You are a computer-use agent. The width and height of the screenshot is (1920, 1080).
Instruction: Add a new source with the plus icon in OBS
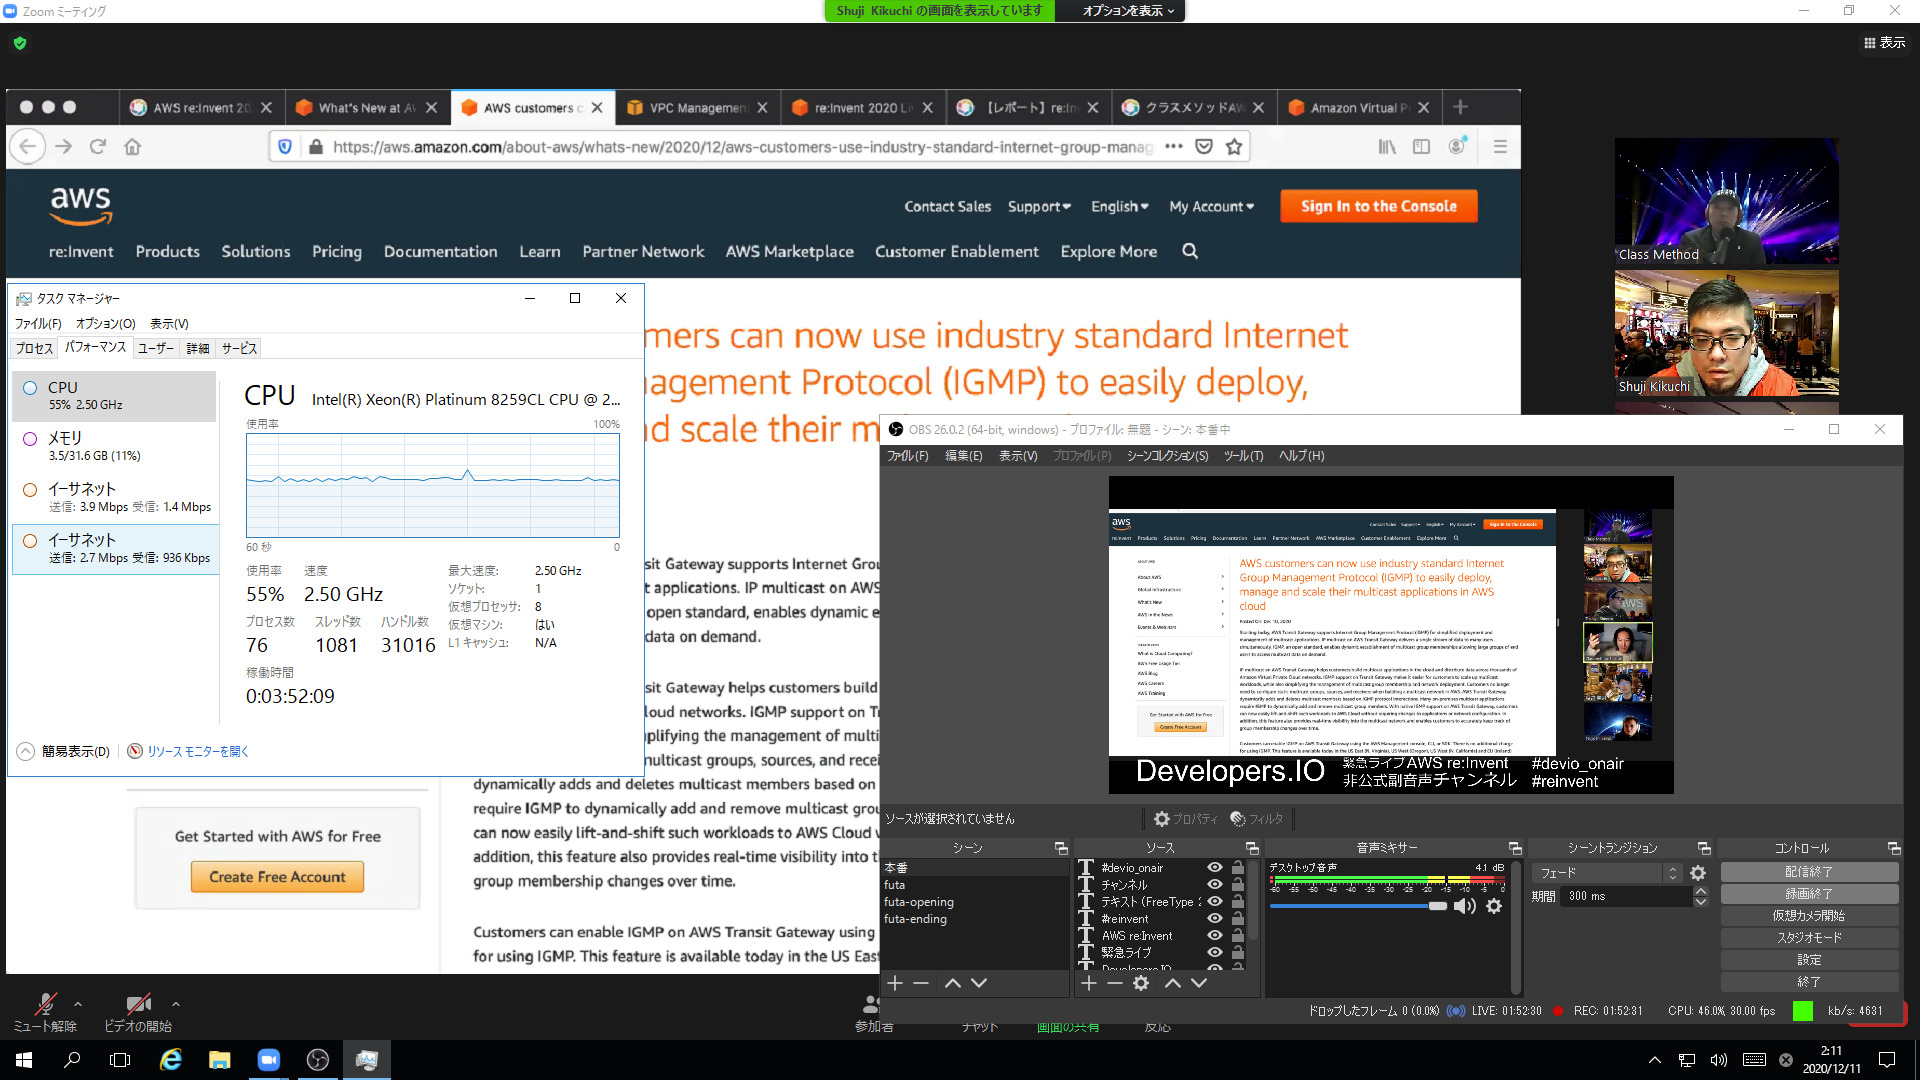click(1089, 983)
